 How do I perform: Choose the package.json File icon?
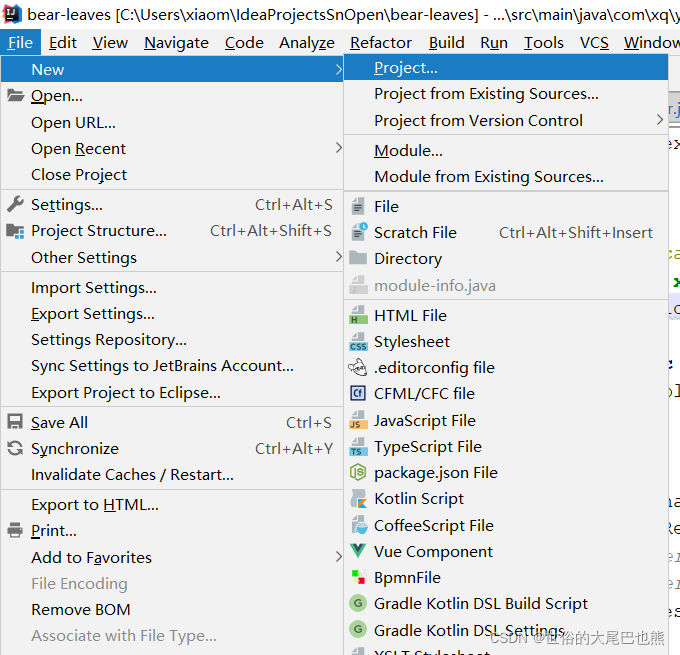pos(358,472)
